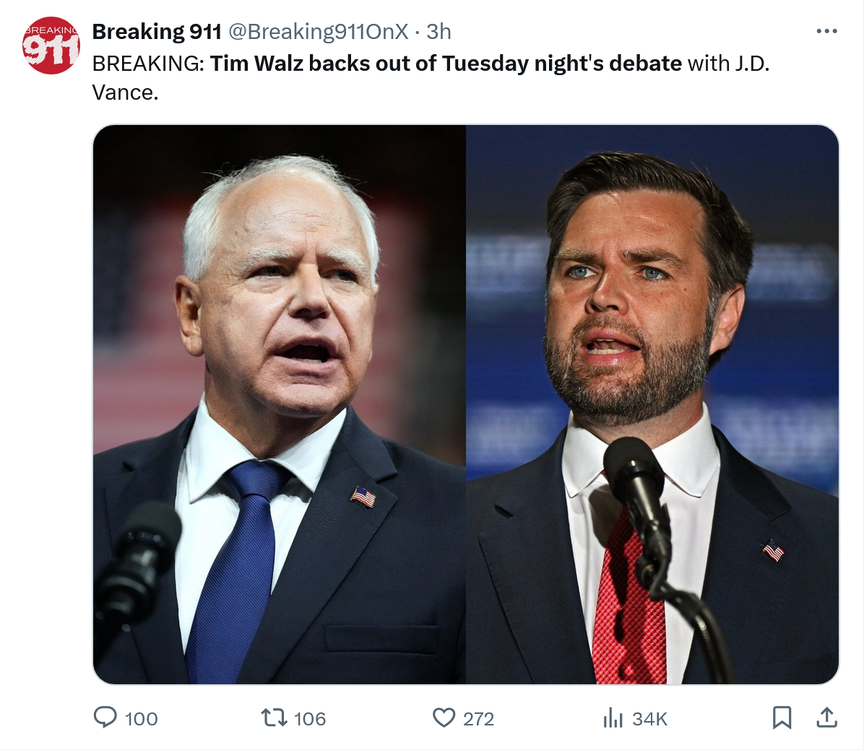Click the 272 likes count

tap(478, 718)
